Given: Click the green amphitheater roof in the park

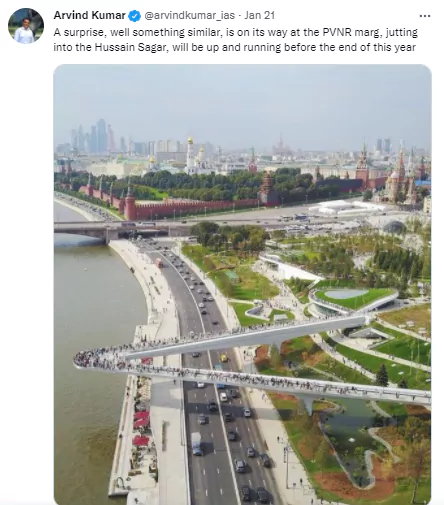Looking at the screenshot, I should pos(353,297).
